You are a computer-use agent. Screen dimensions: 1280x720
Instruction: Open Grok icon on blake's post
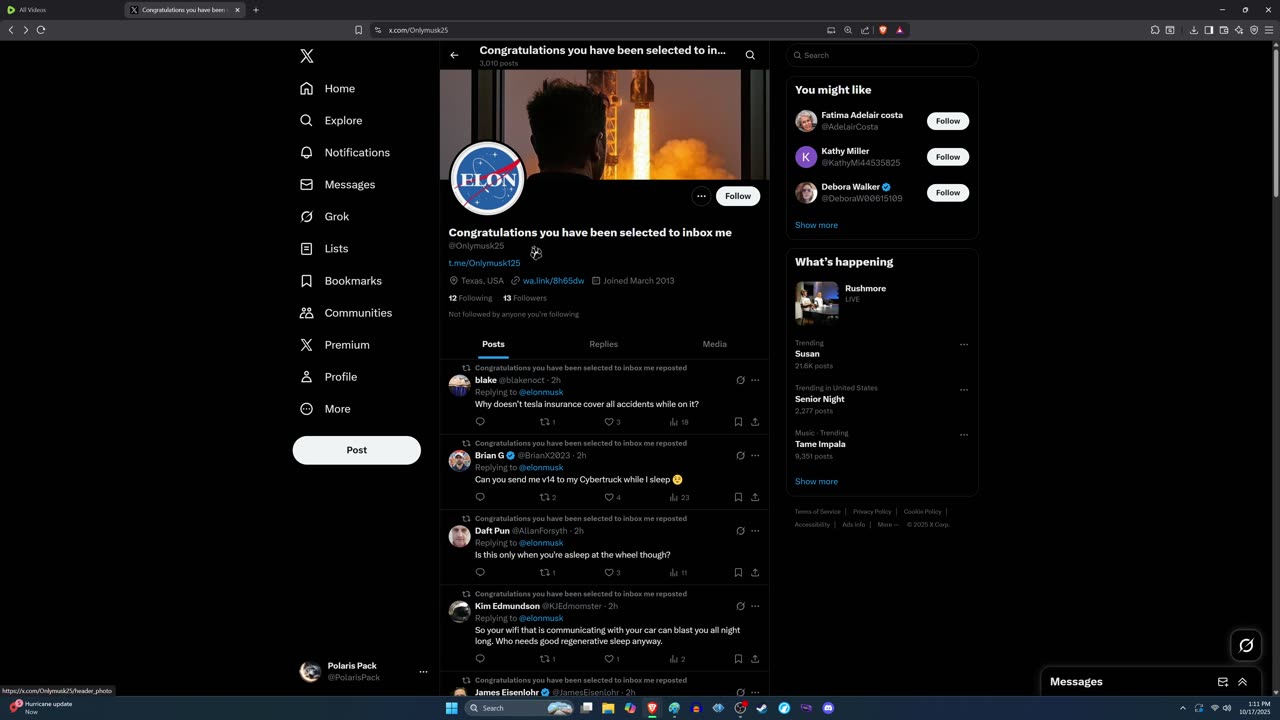click(x=740, y=380)
